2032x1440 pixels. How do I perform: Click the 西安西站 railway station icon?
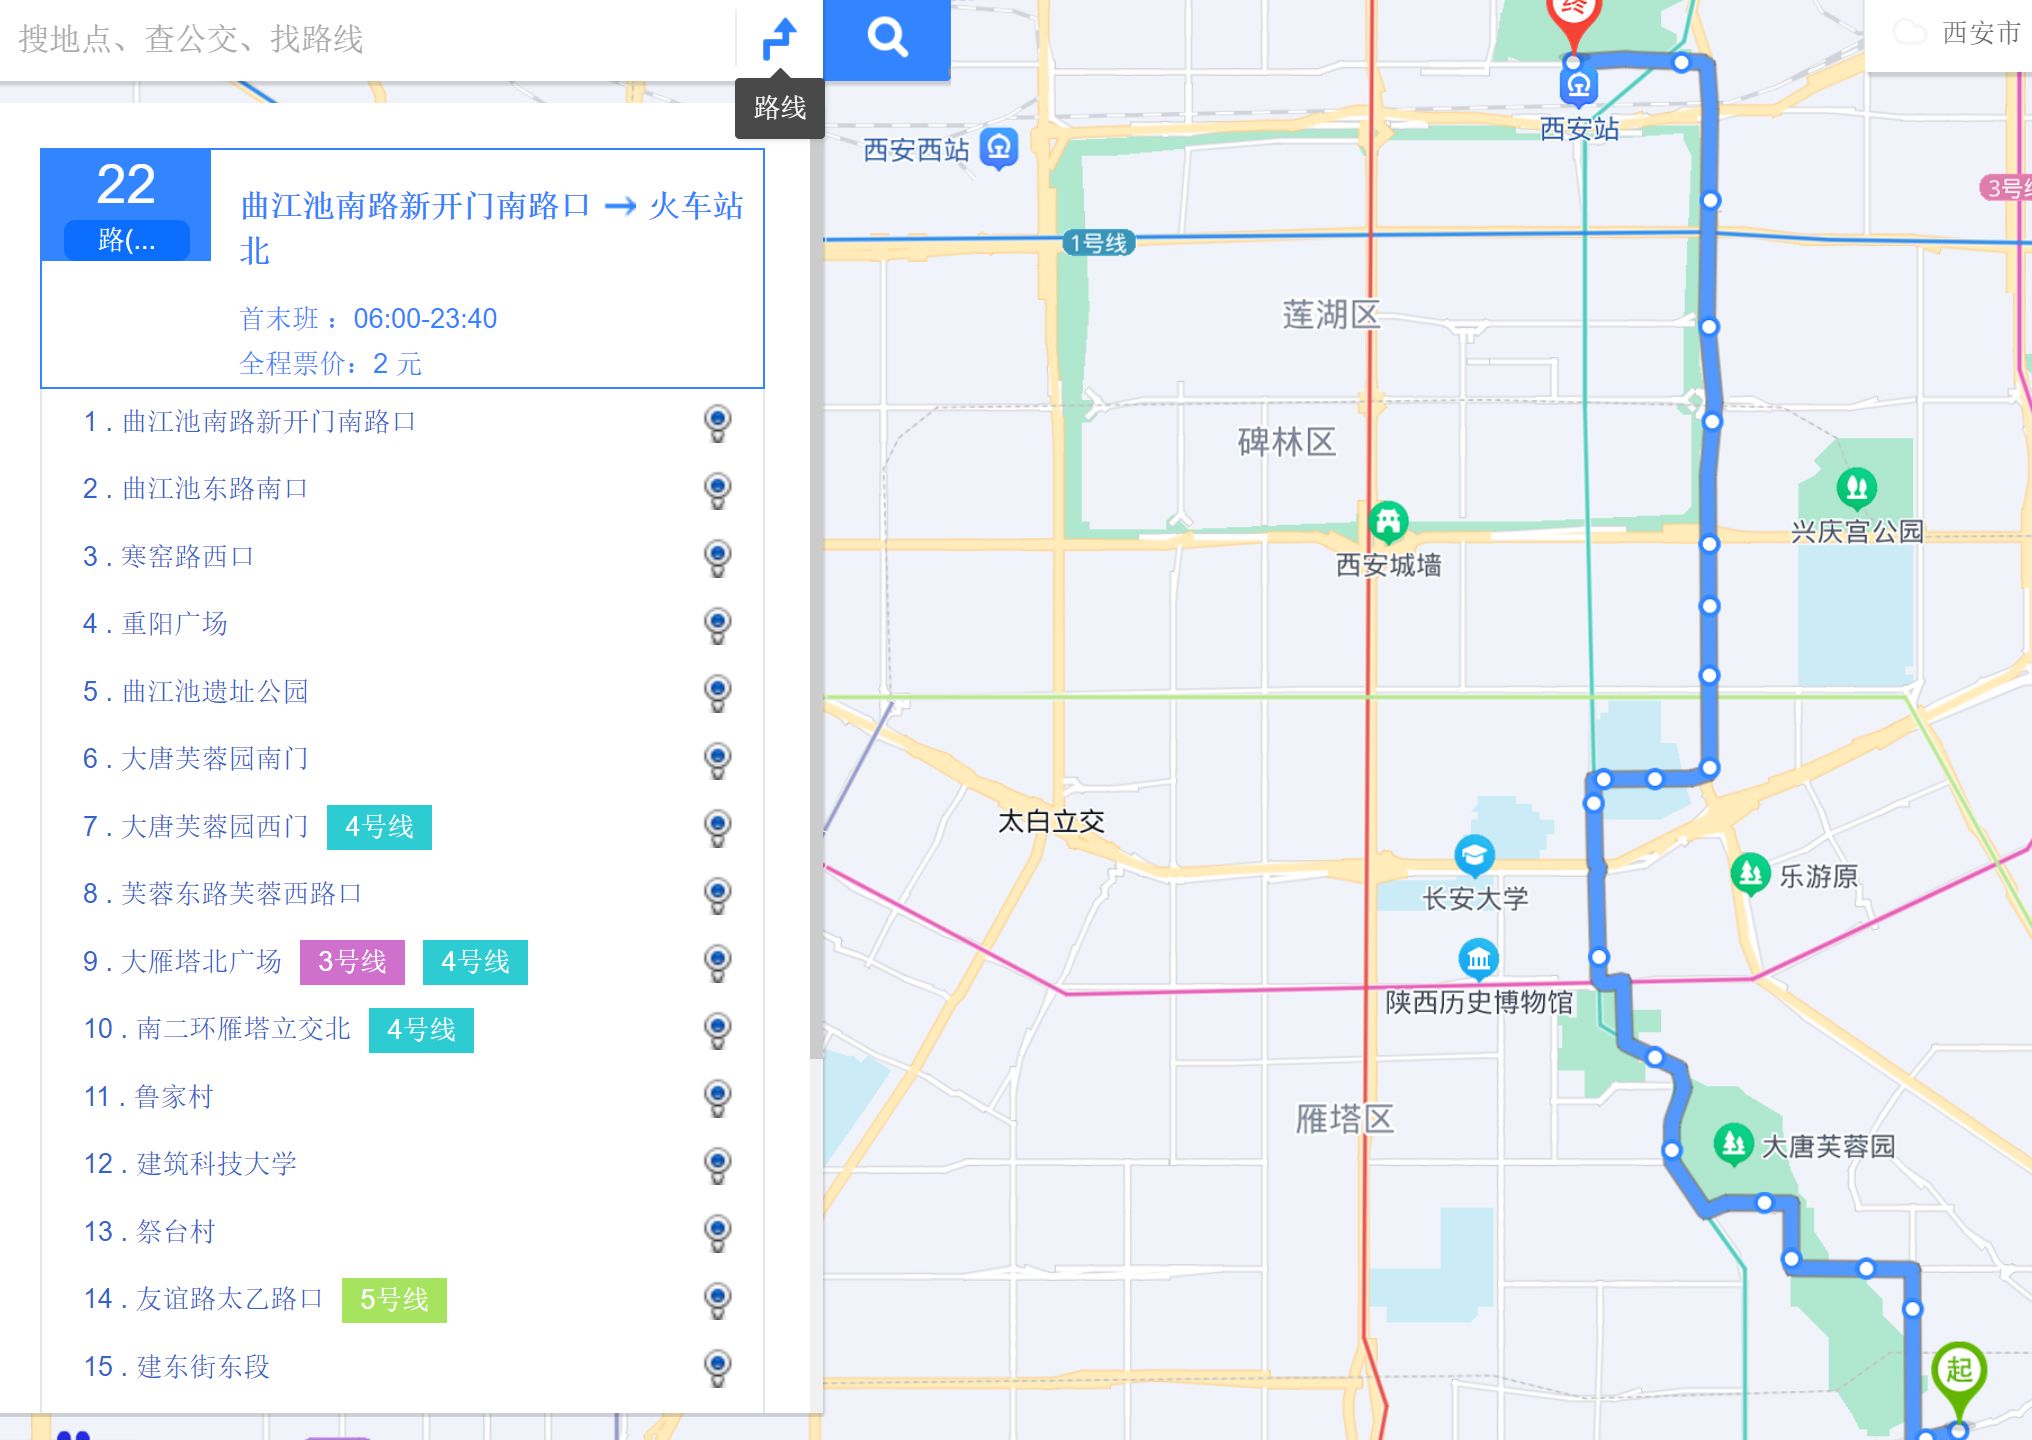(998, 148)
